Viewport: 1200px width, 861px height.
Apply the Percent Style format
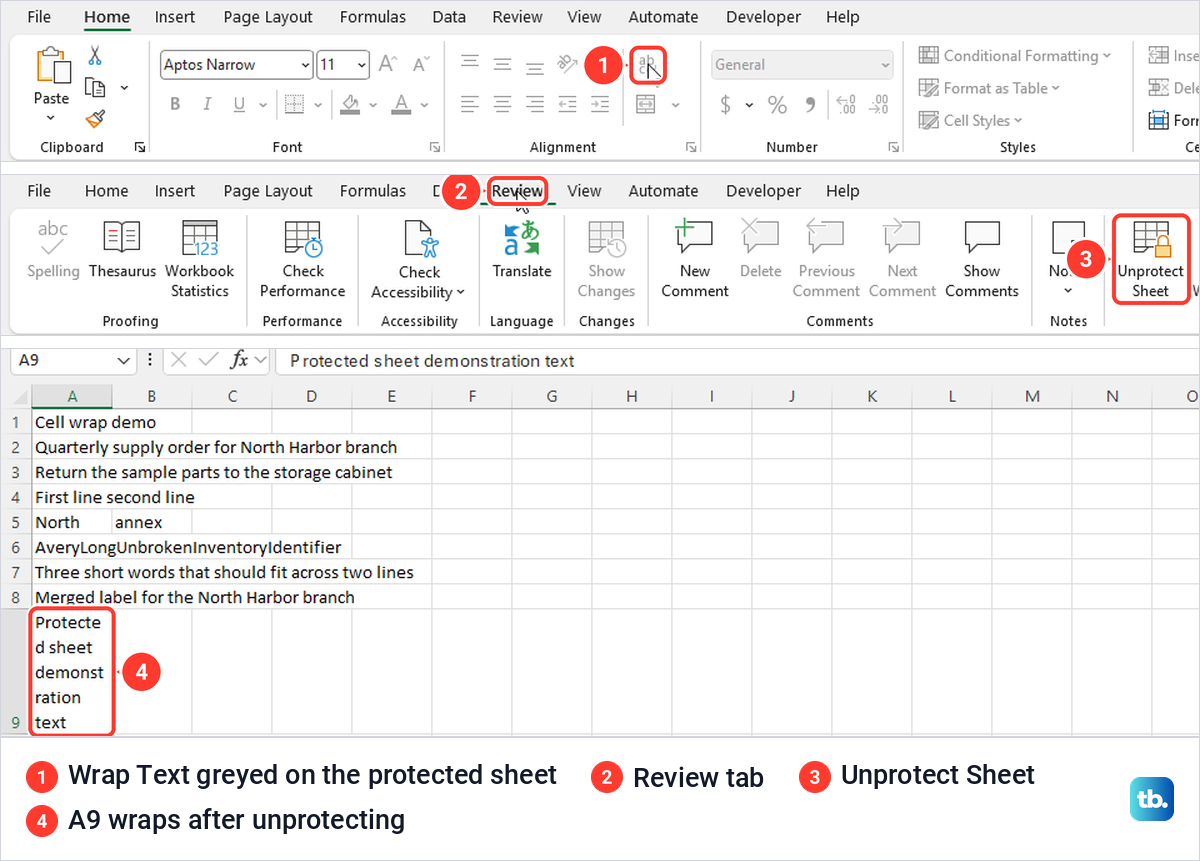(777, 104)
